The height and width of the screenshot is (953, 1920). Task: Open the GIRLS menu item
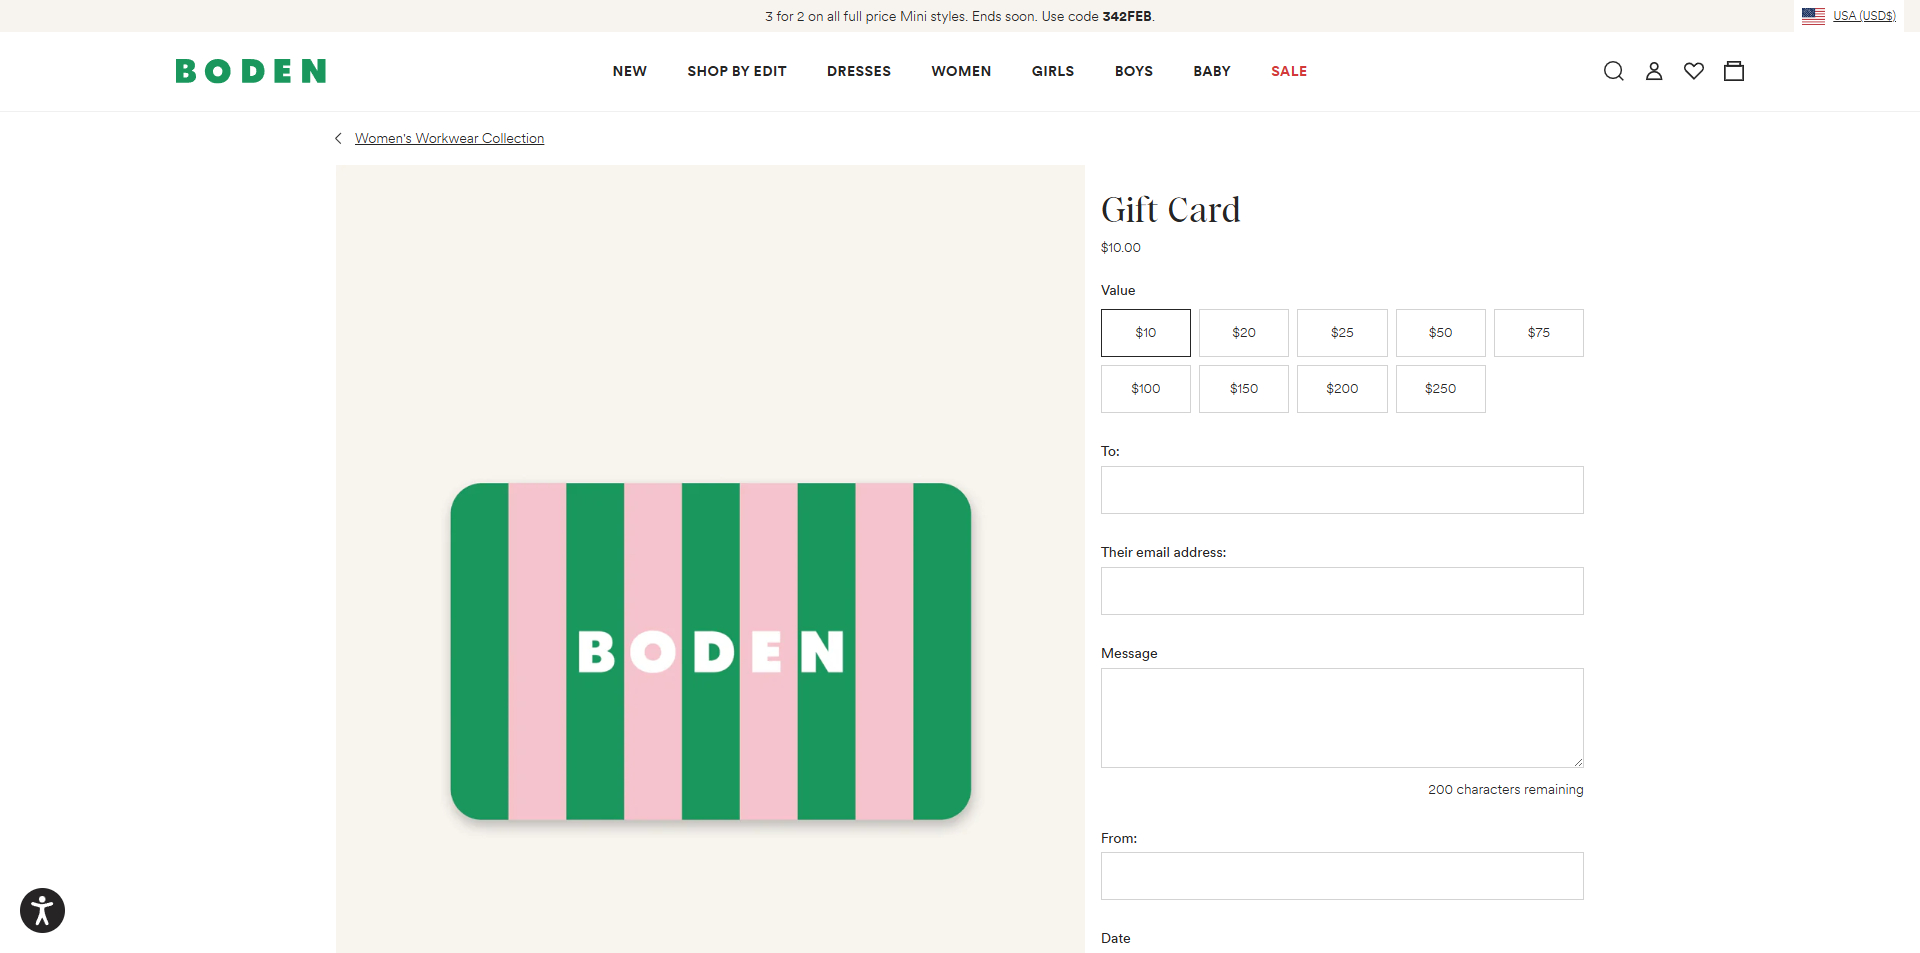coord(1052,71)
